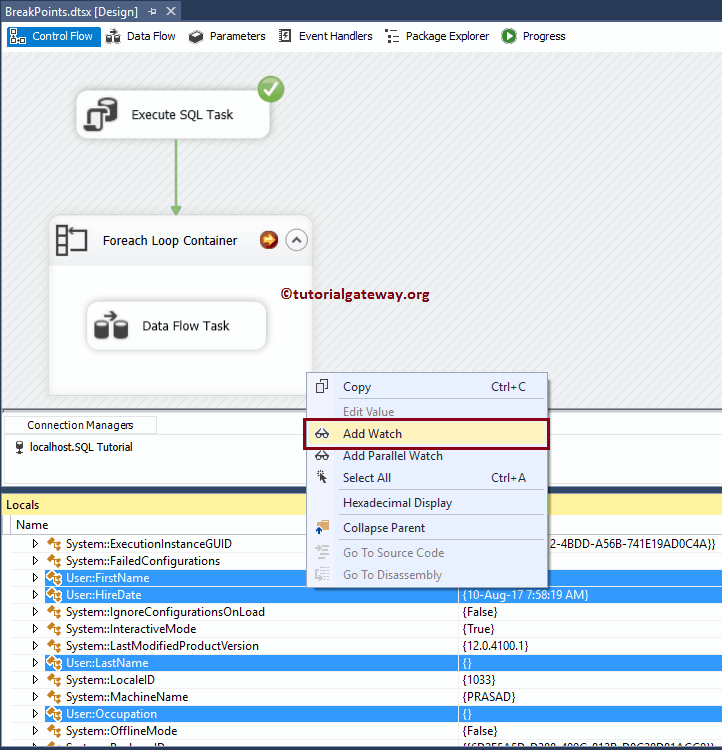
Task: Click the {1033} LocaleID value
Action: click(x=479, y=680)
